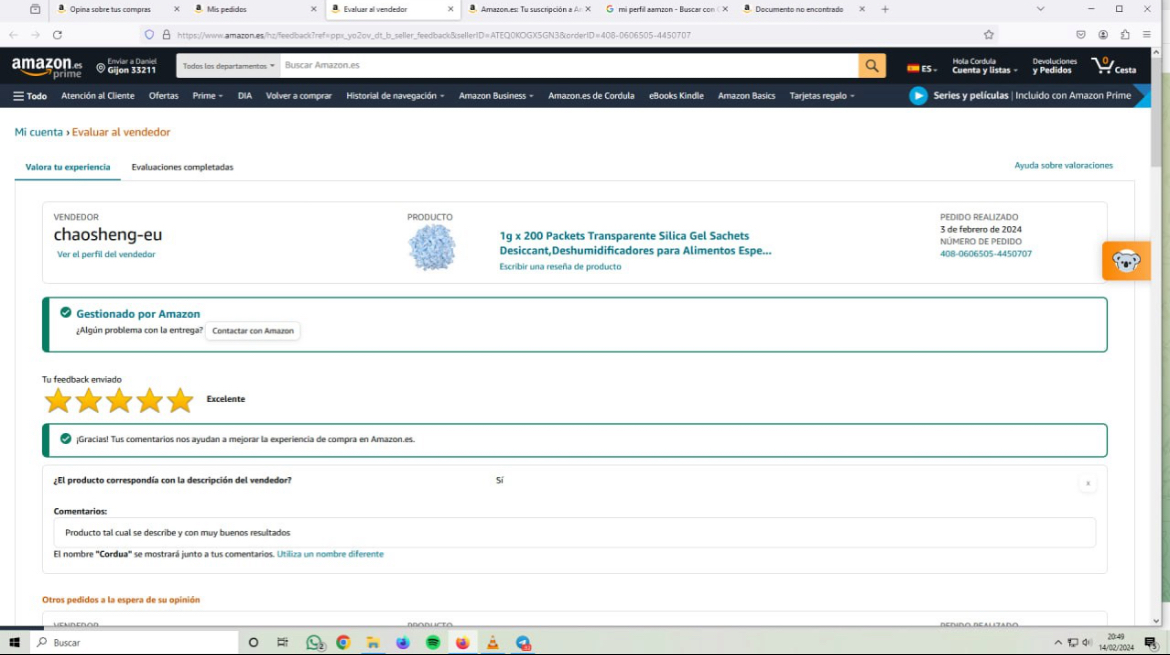
Task: Expand Cuenta y listas menu
Action: (x=984, y=66)
